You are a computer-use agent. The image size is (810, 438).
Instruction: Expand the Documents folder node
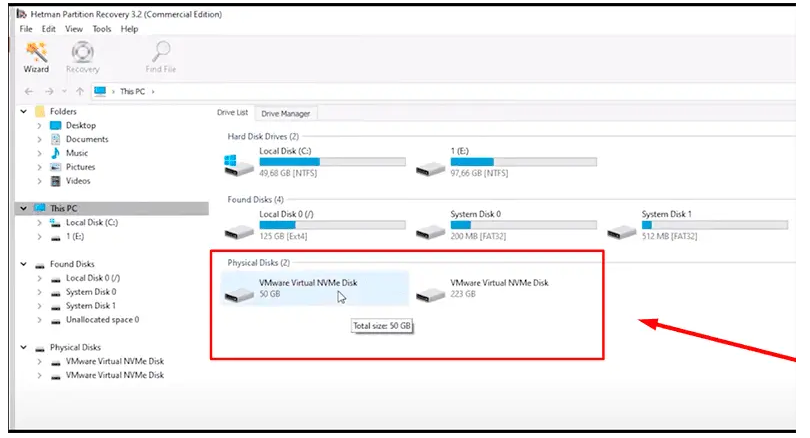(39, 139)
